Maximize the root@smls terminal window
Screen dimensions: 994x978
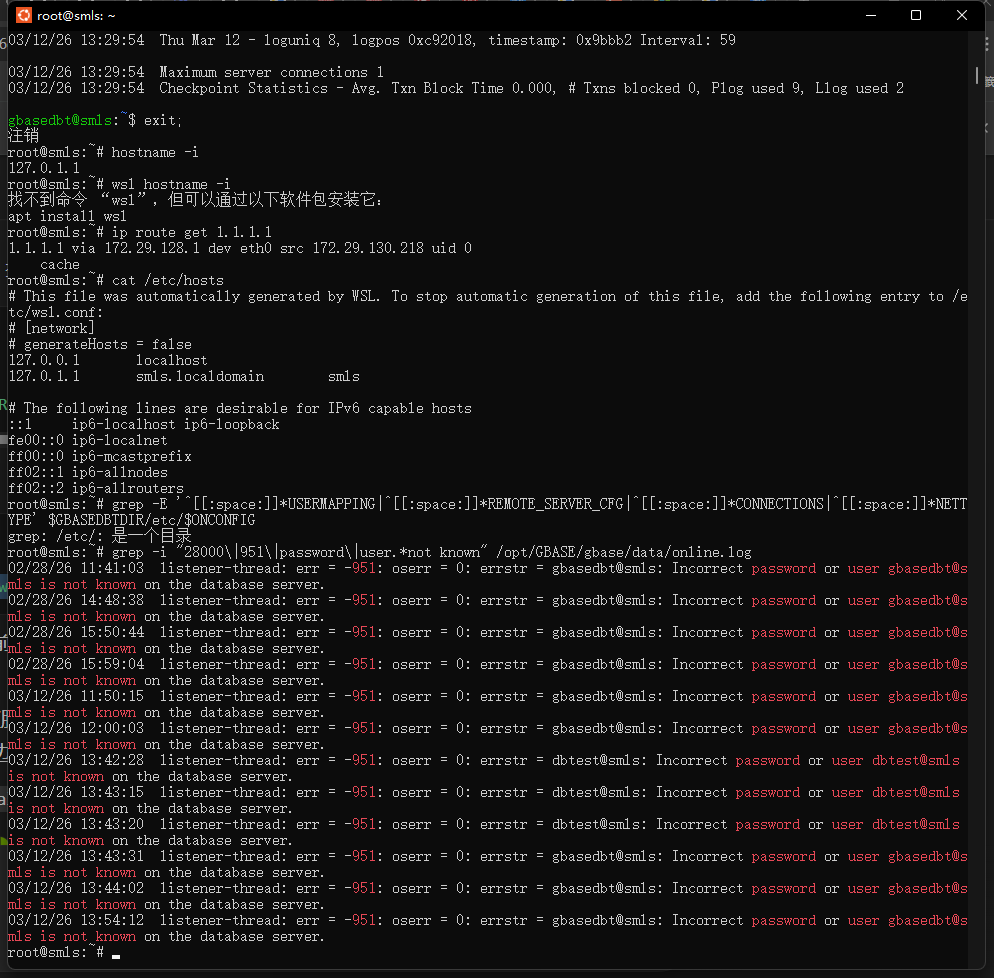pos(916,15)
